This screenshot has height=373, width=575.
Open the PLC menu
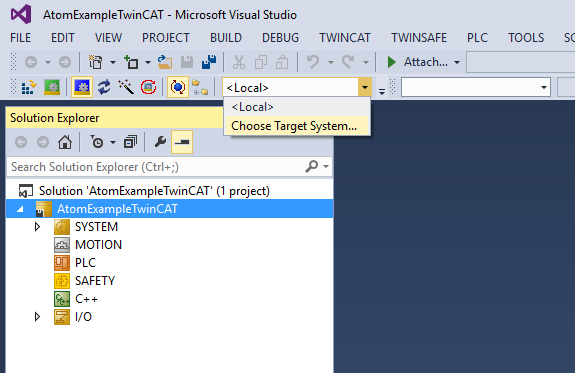coord(477,38)
